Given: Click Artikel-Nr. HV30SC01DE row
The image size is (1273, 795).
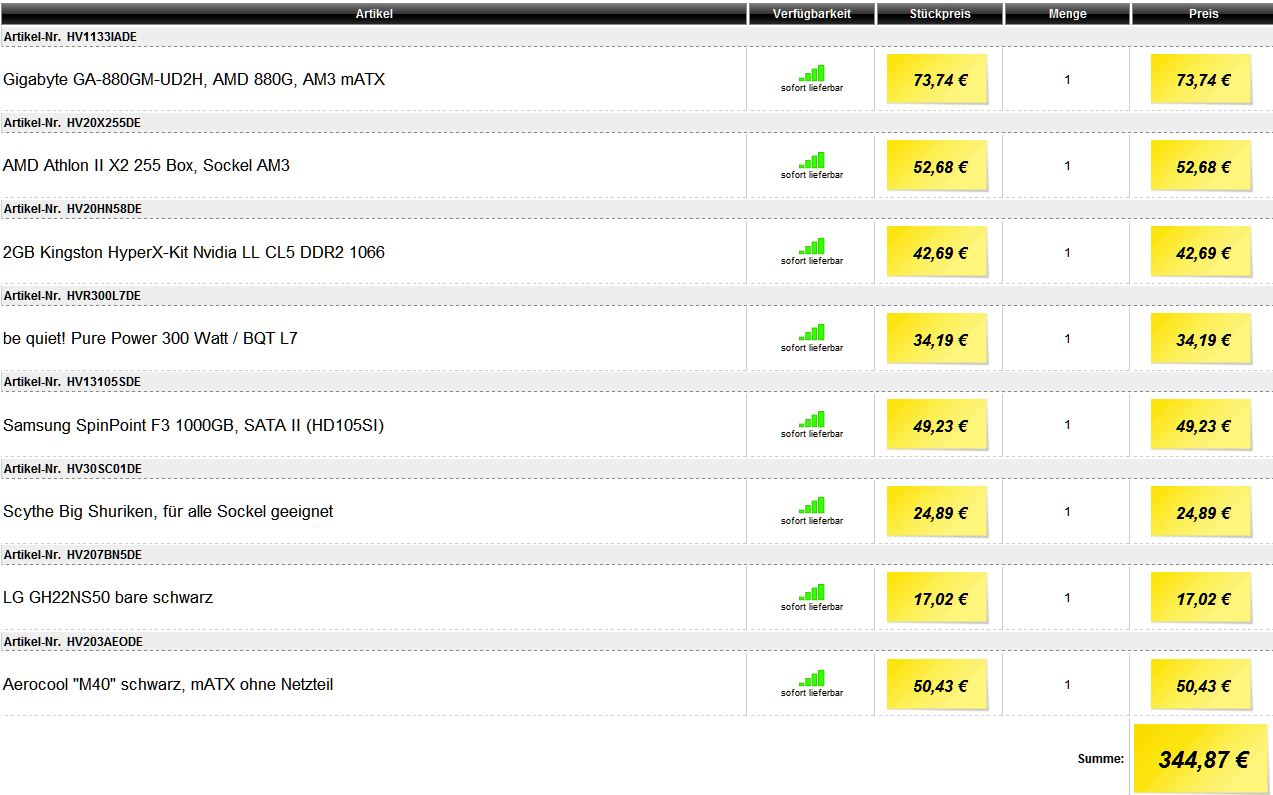Looking at the screenshot, I should (636, 468).
